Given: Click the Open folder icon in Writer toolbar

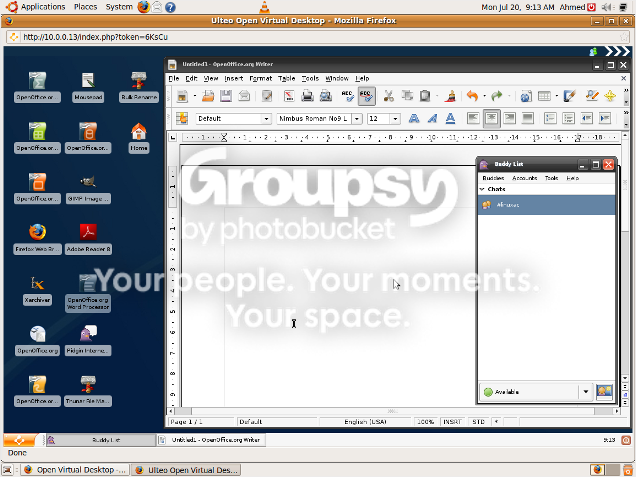Looking at the screenshot, I should point(208,96).
